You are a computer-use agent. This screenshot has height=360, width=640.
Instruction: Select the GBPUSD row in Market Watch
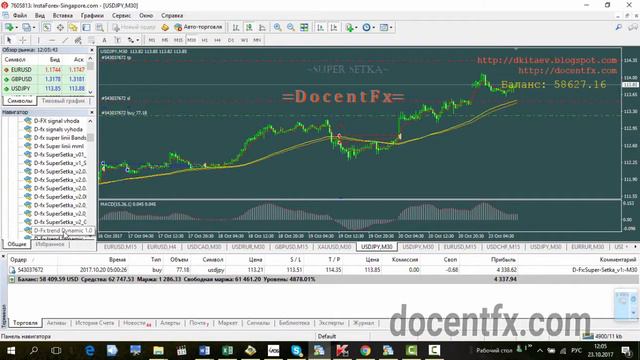[x=45, y=79]
